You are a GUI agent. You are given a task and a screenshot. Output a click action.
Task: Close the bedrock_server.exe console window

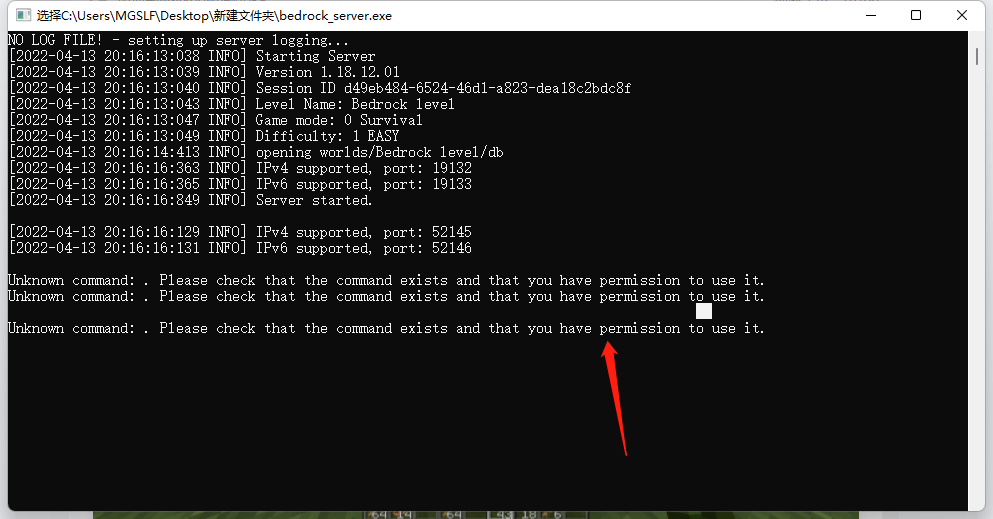pyautogui.click(x=961, y=15)
